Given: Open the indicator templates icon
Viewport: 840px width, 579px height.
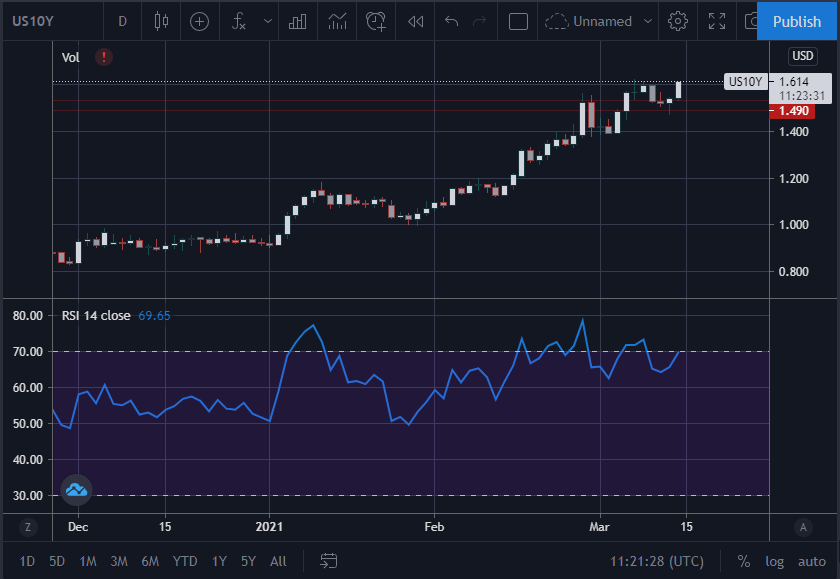Looking at the screenshot, I should pyautogui.click(x=338, y=21).
